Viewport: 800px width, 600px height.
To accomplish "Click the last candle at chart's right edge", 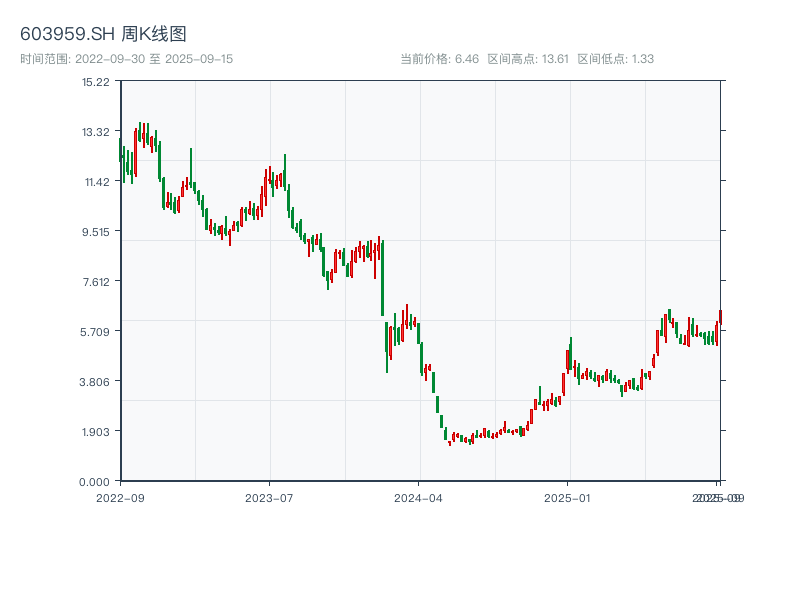I will point(719,318).
